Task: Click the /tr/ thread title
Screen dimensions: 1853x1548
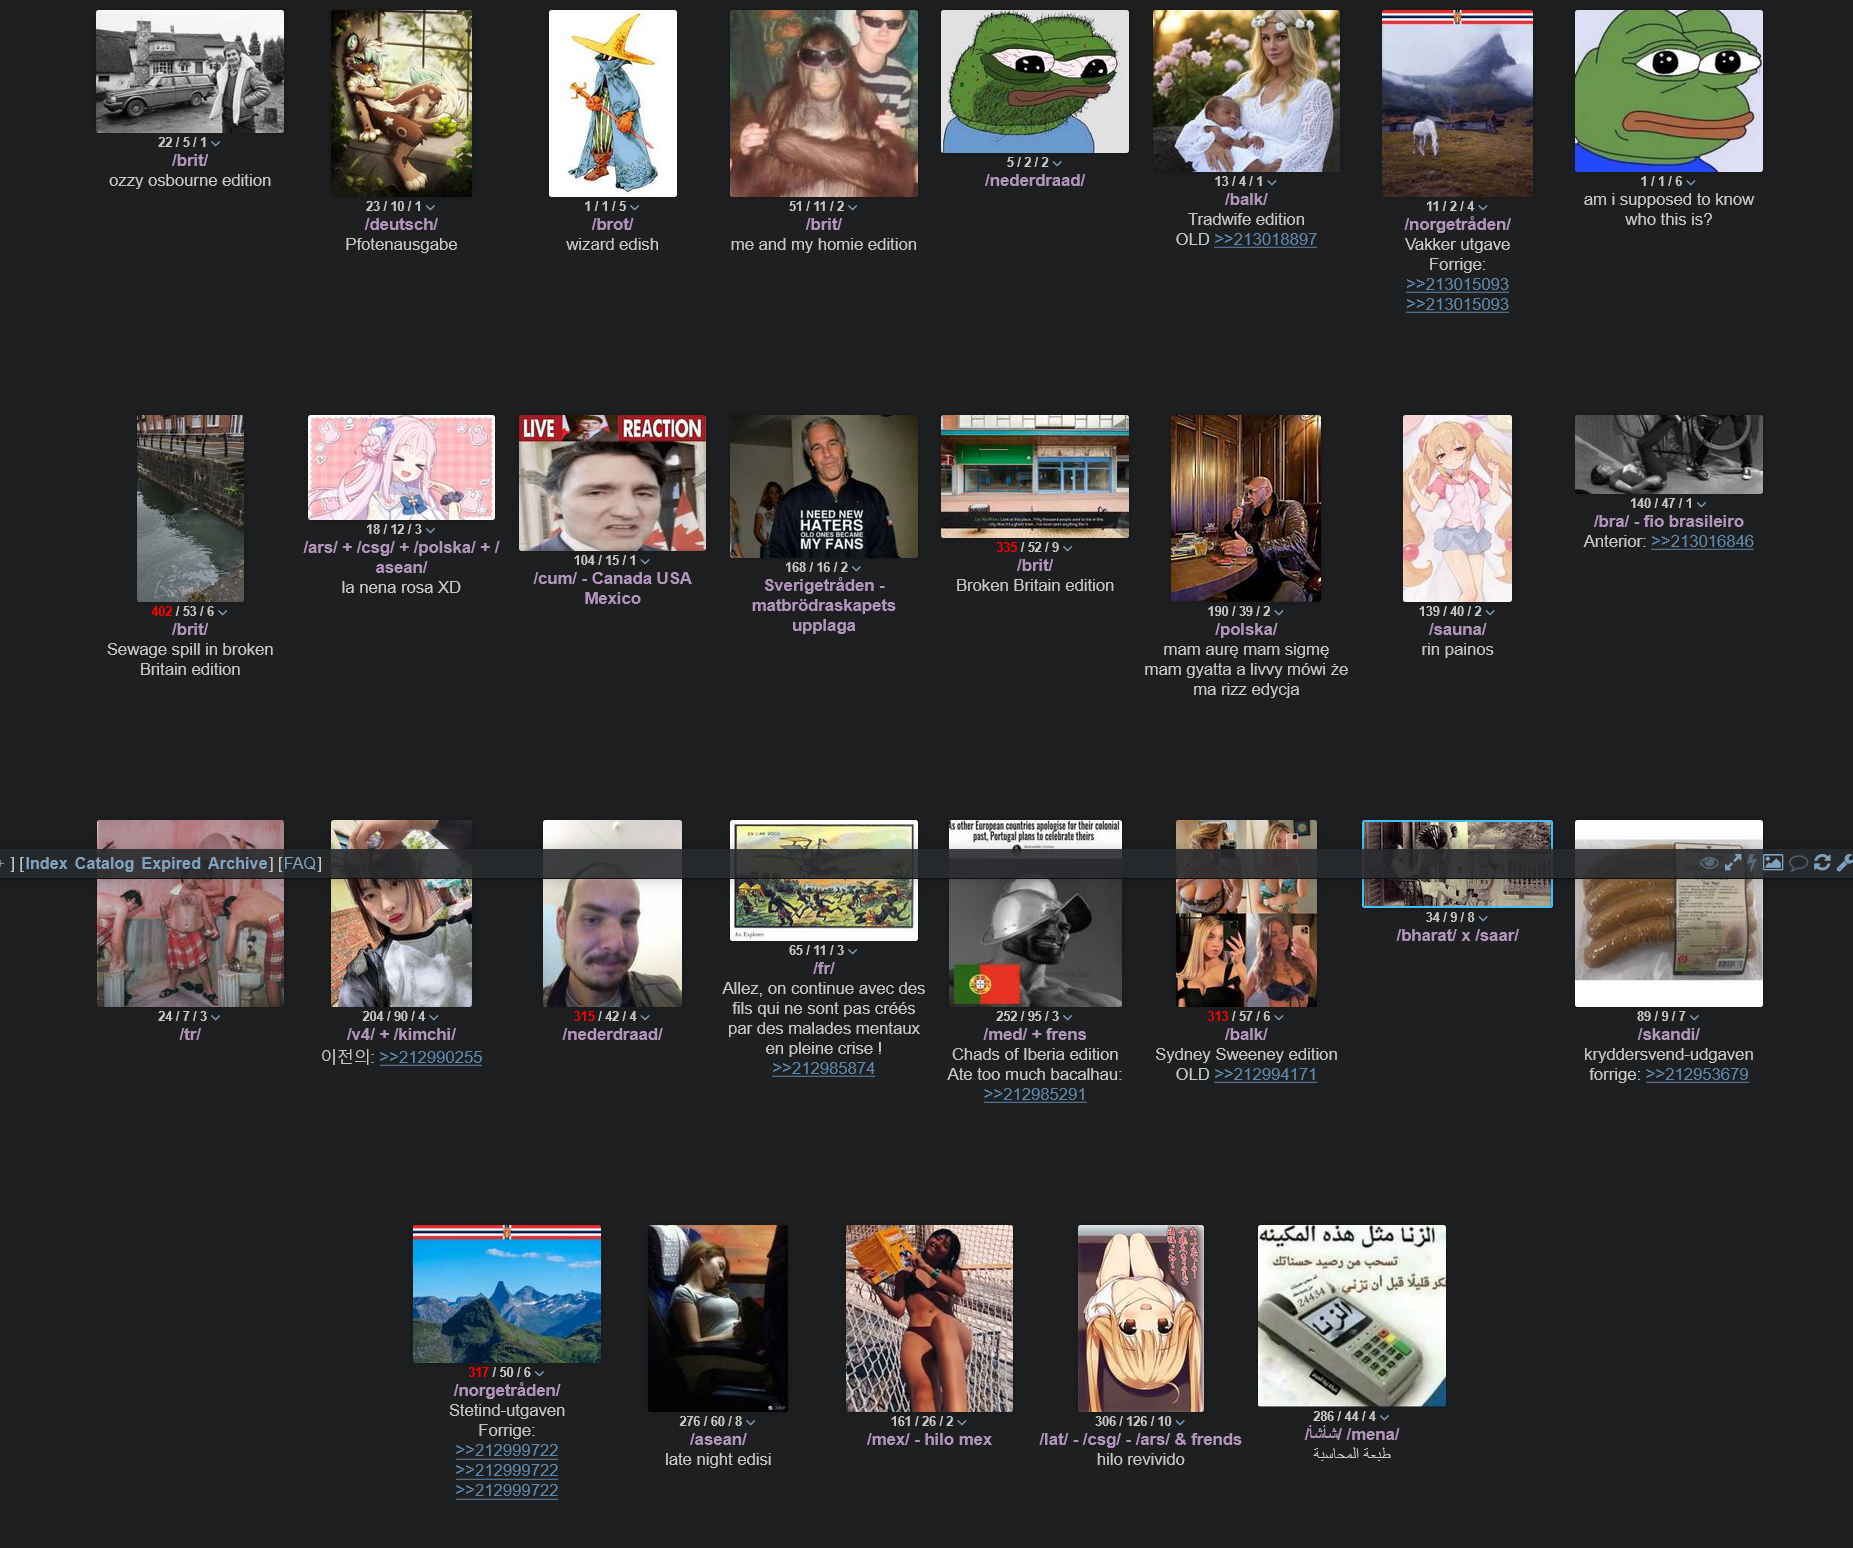Action: 190,1034
